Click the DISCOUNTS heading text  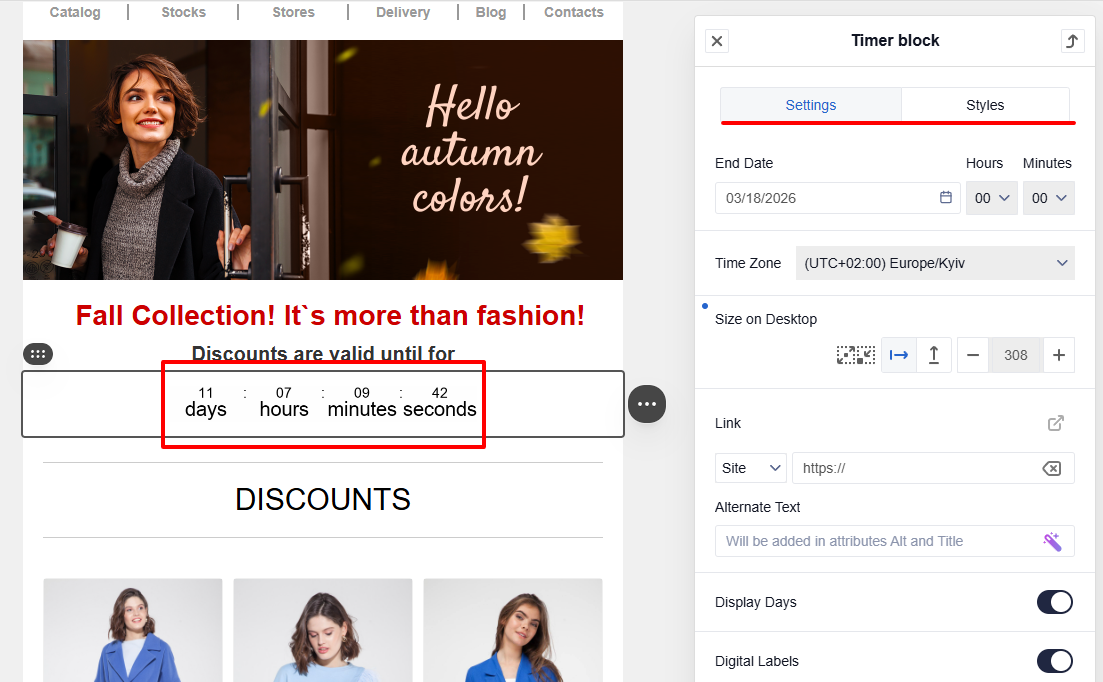pyautogui.click(x=323, y=500)
